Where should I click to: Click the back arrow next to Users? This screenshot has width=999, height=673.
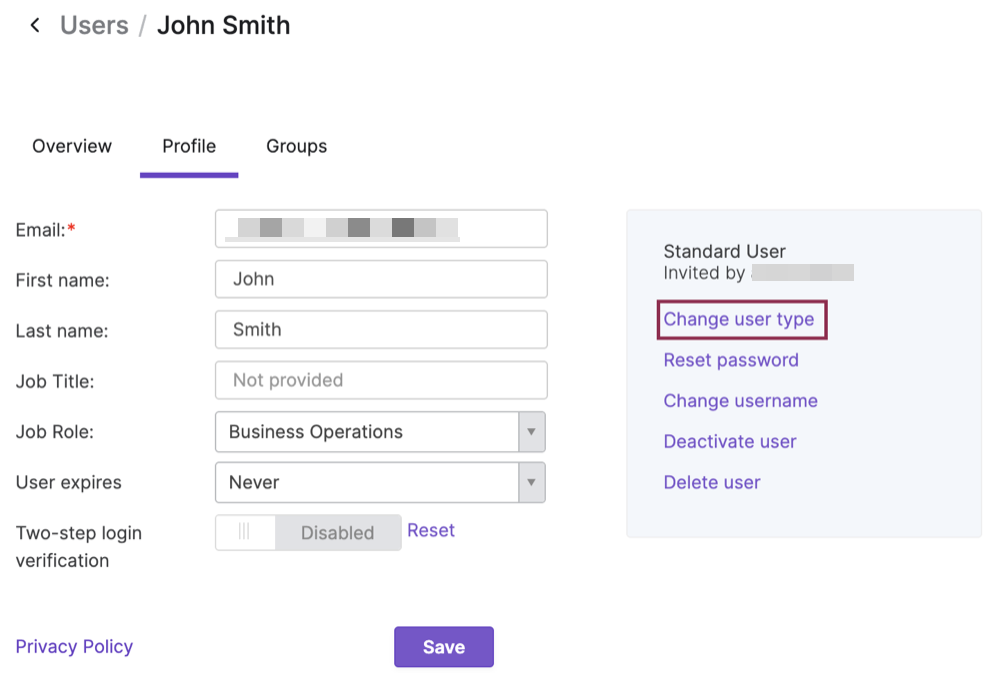click(x=35, y=25)
